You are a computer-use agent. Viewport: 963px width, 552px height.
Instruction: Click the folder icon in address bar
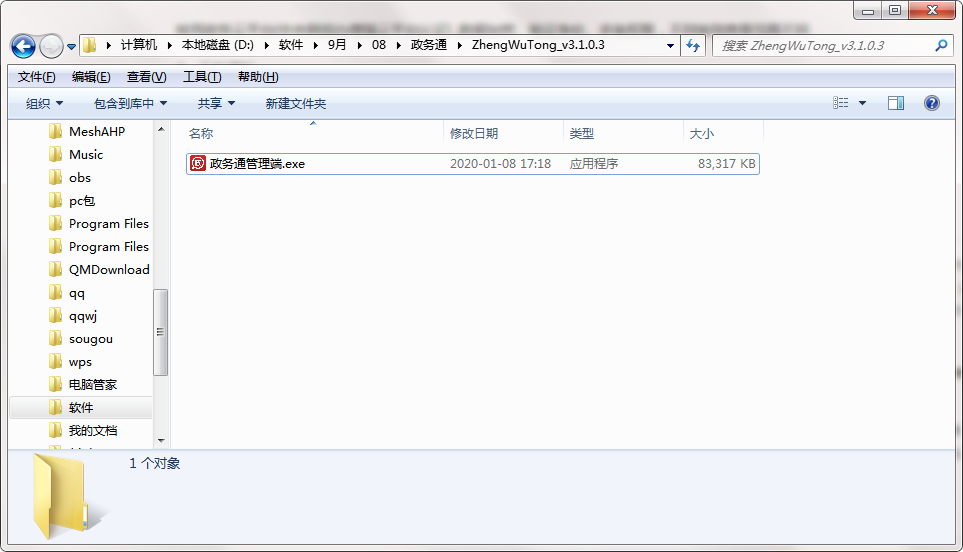90,45
